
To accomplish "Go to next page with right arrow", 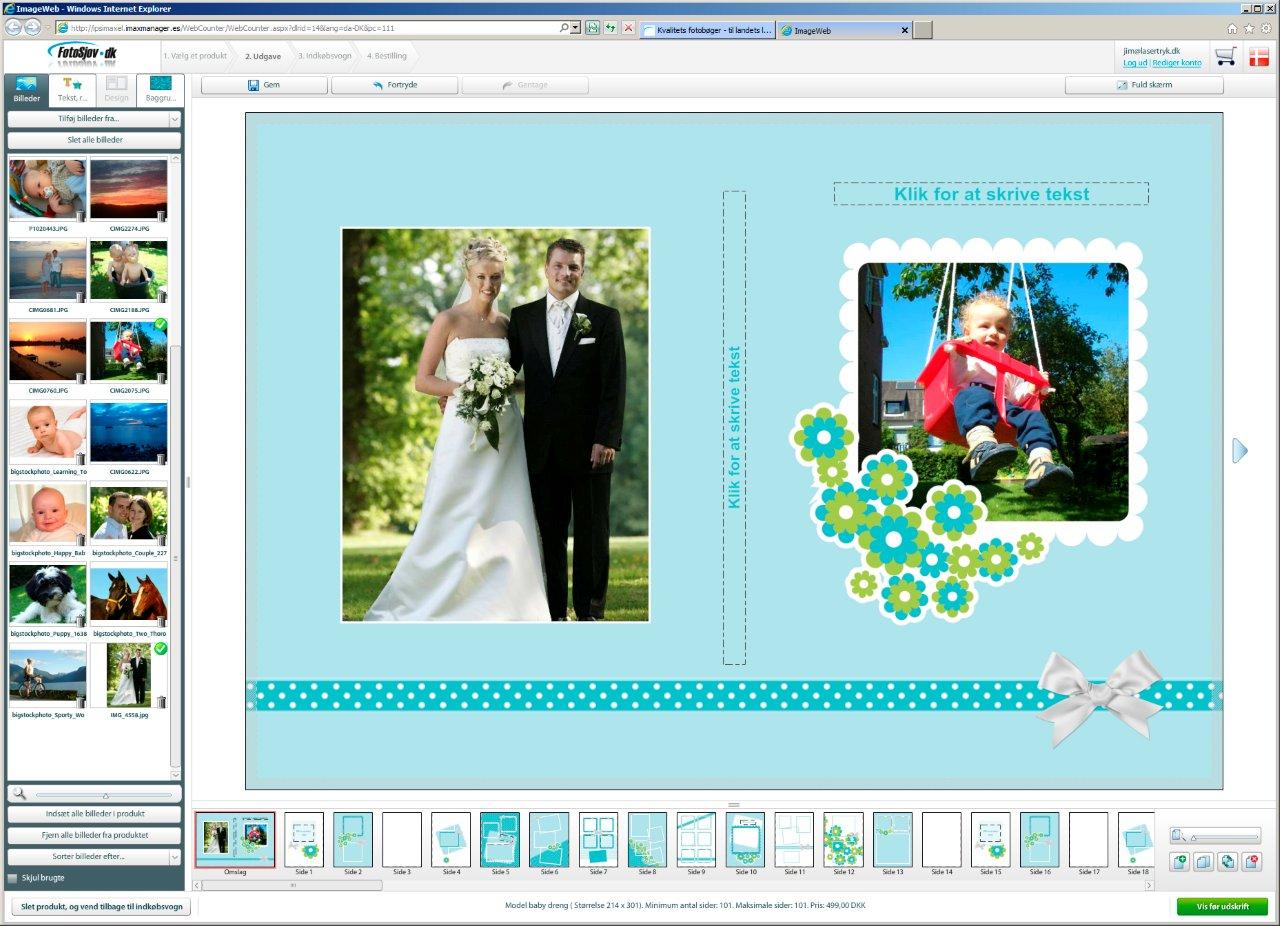I will [x=1240, y=451].
